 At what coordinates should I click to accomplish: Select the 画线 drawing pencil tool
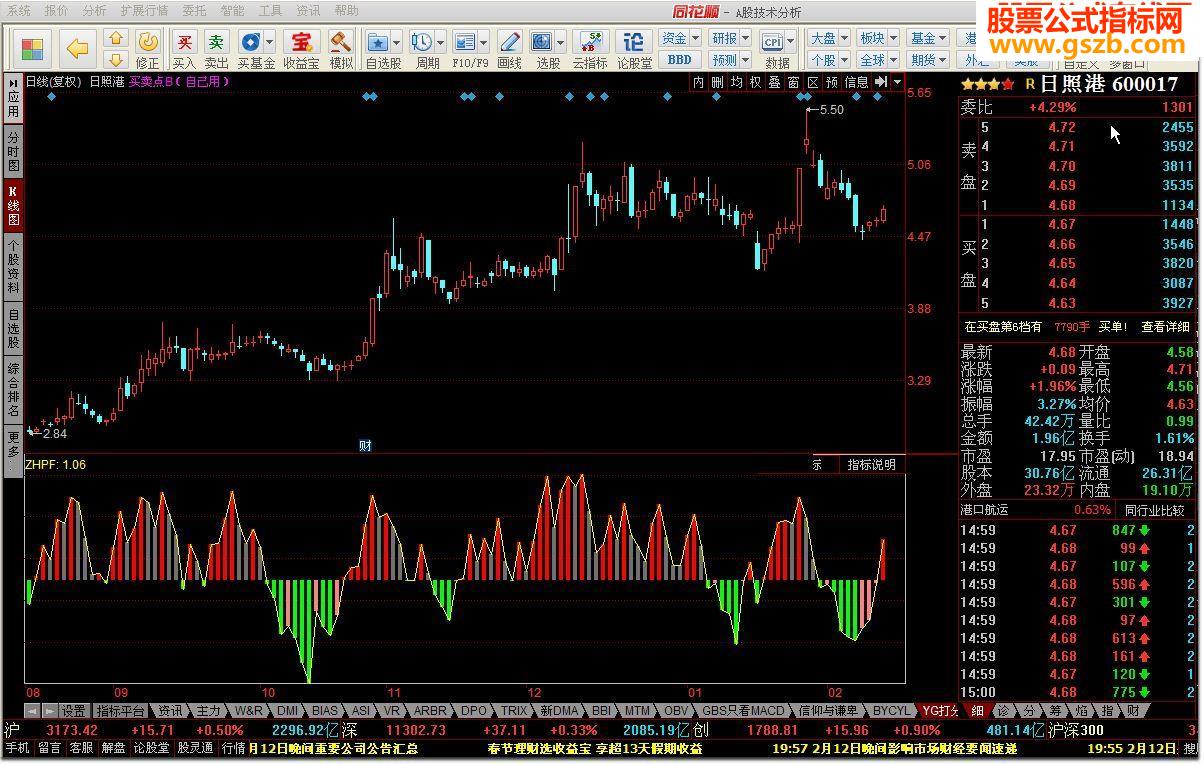pos(510,42)
